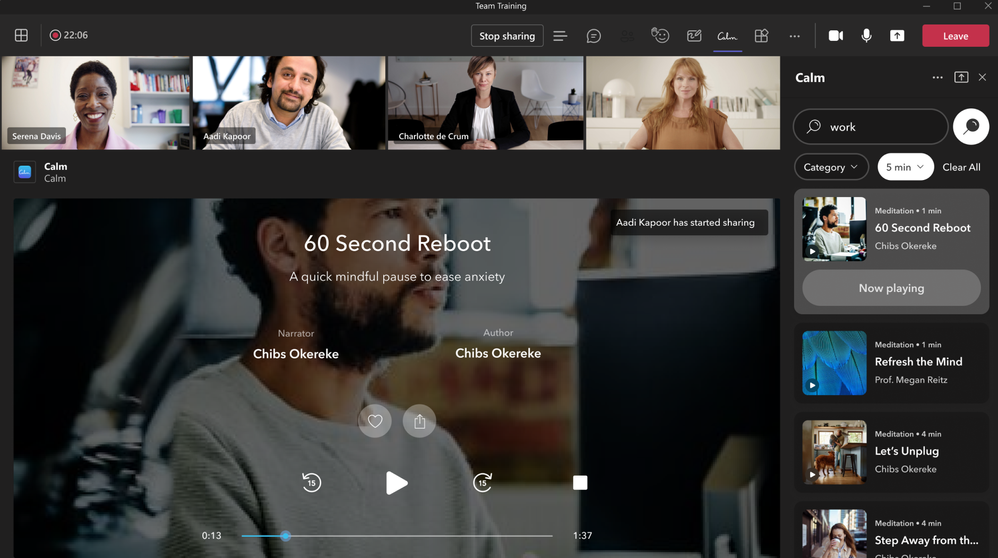Open the Refresh the Mind thumbnail

pyautogui.click(x=834, y=363)
